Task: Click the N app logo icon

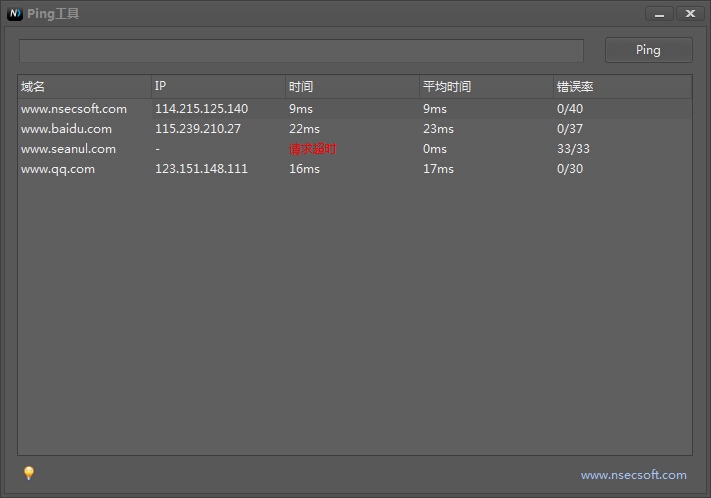Action: [x=15, y=14]
